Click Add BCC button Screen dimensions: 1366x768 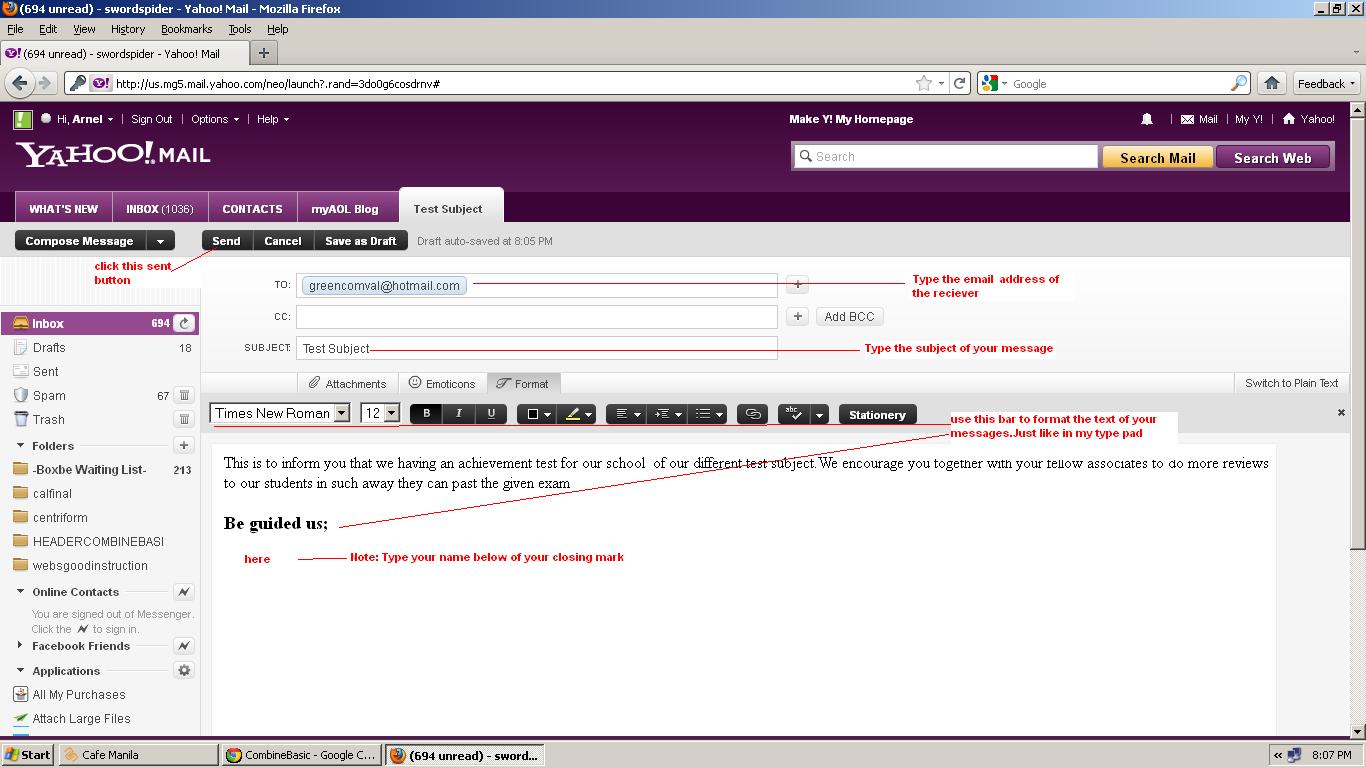pos(849,316)
